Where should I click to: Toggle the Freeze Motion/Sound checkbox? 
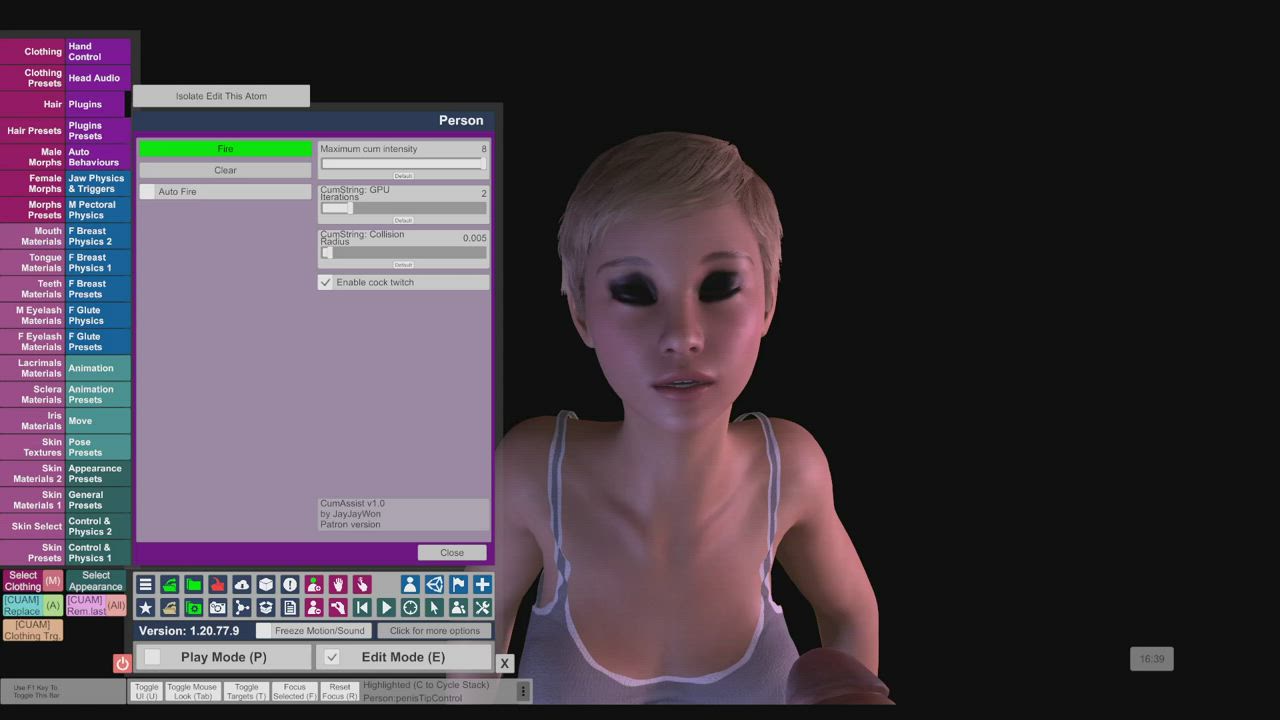coord(264,631)
